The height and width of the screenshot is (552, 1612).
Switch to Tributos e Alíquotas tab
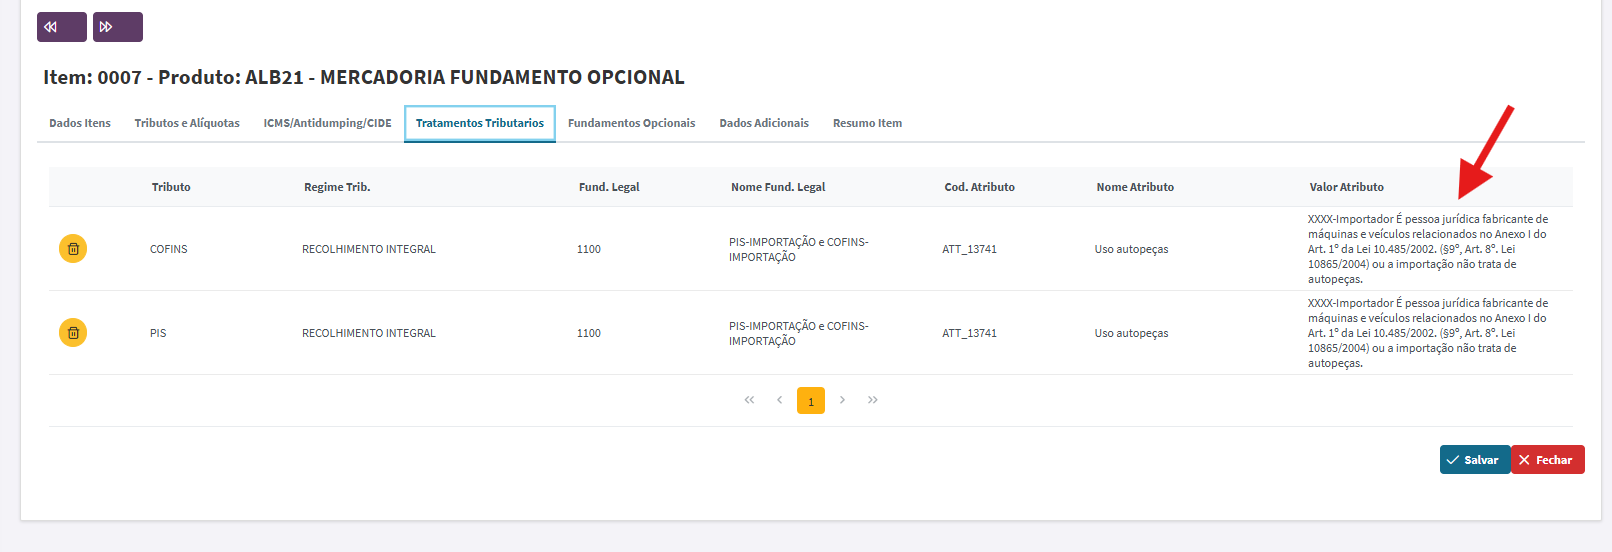tap(187, 123)
